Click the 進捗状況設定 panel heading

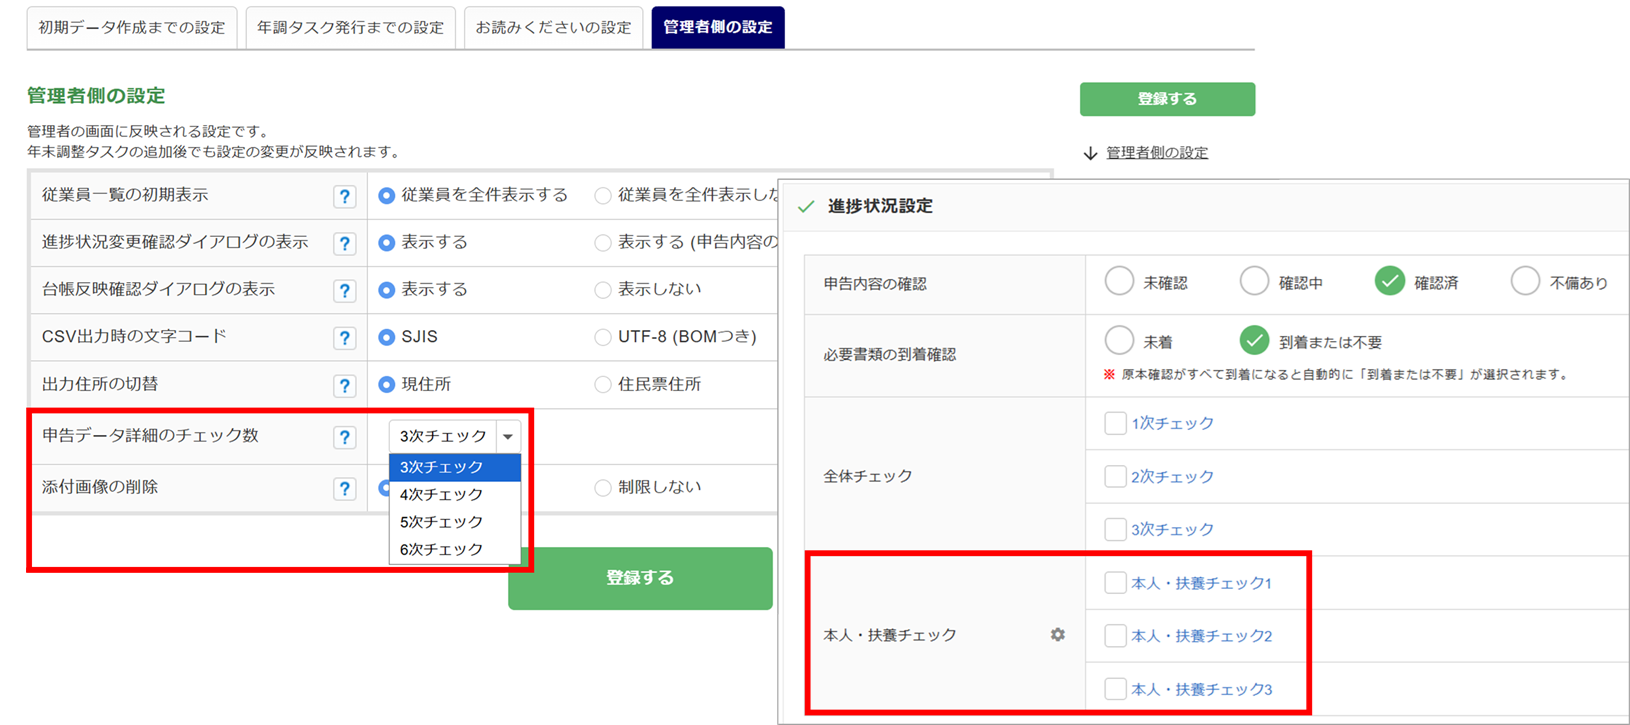tap(880, 207)
